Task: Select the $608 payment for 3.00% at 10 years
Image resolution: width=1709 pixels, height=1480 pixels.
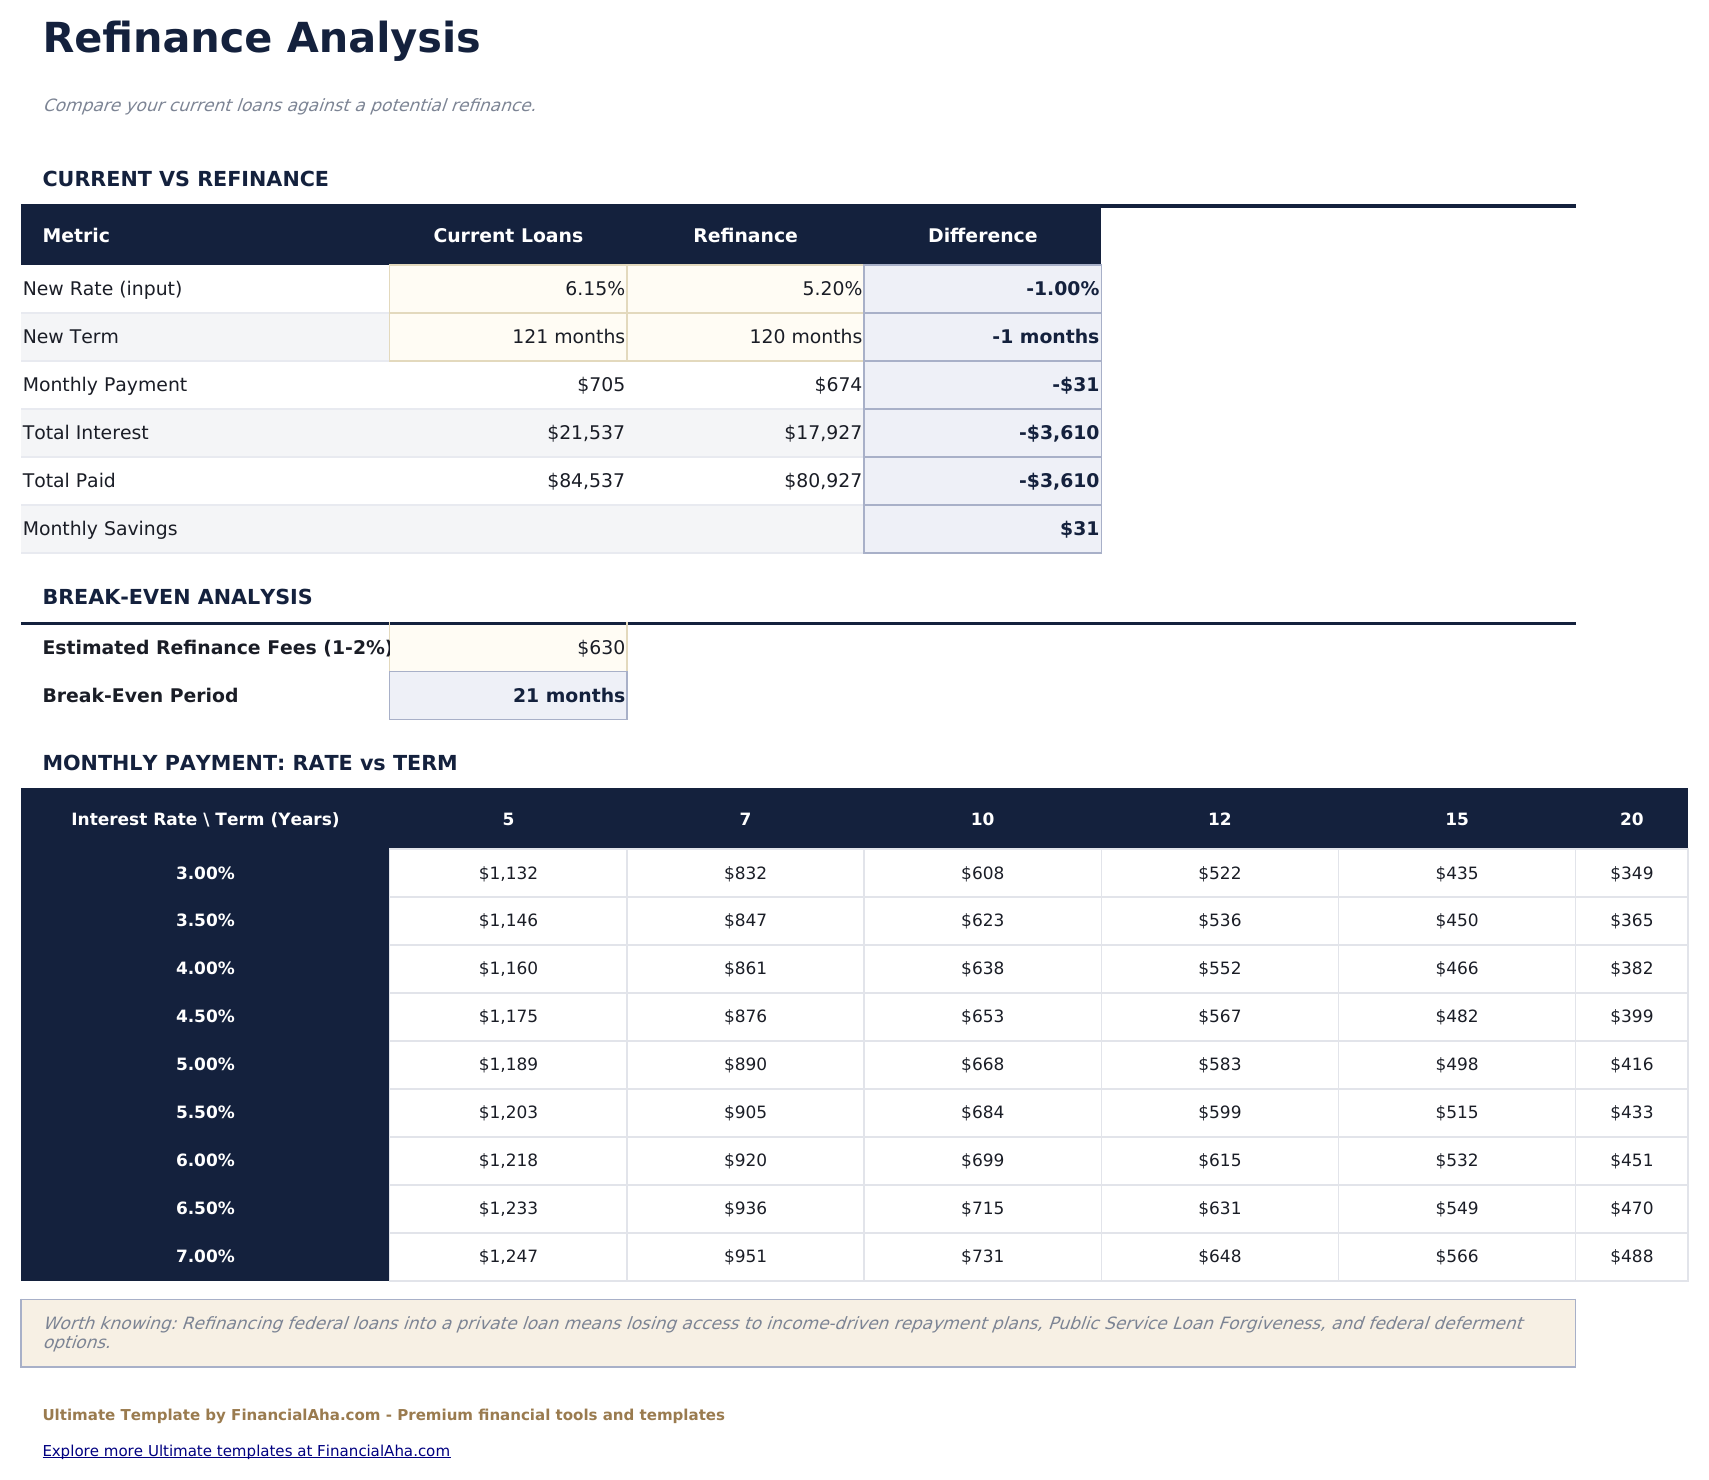Action: [982, 872]
